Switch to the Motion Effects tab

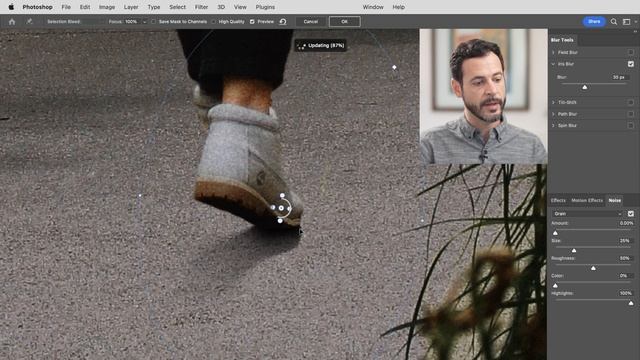[587, 200]
